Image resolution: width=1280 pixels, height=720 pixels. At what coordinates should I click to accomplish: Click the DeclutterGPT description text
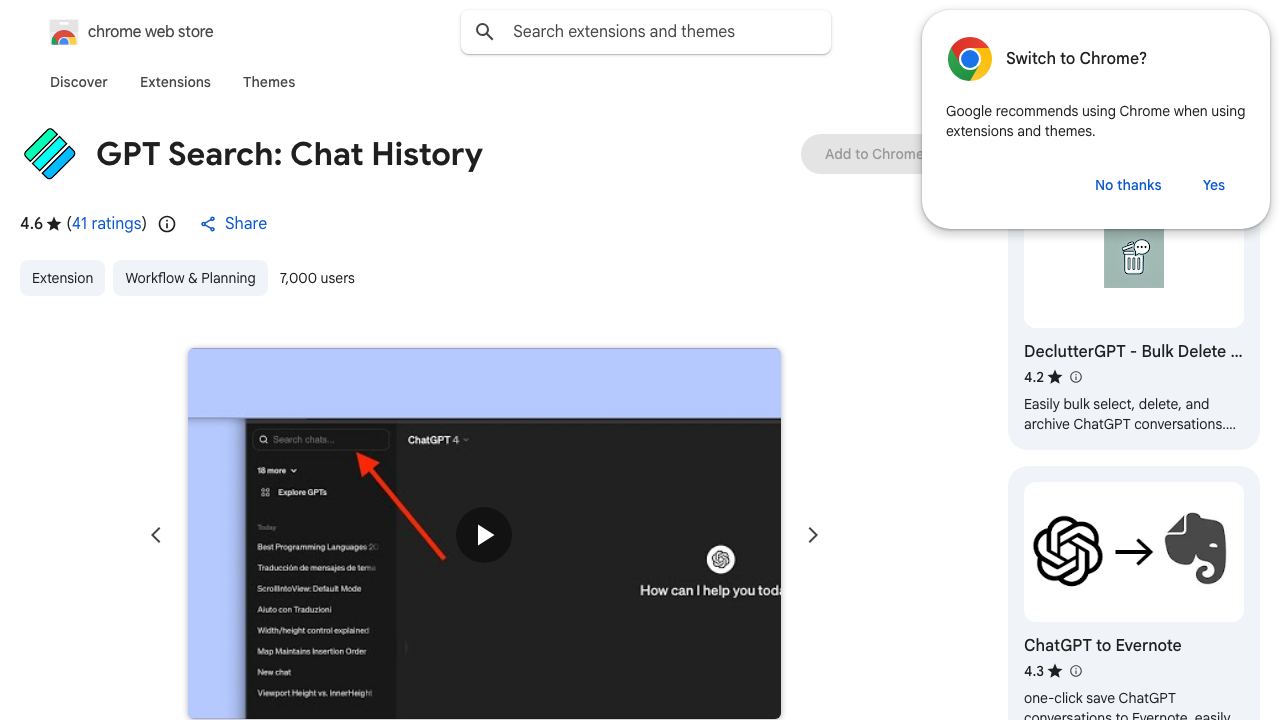coord(1130,414)
